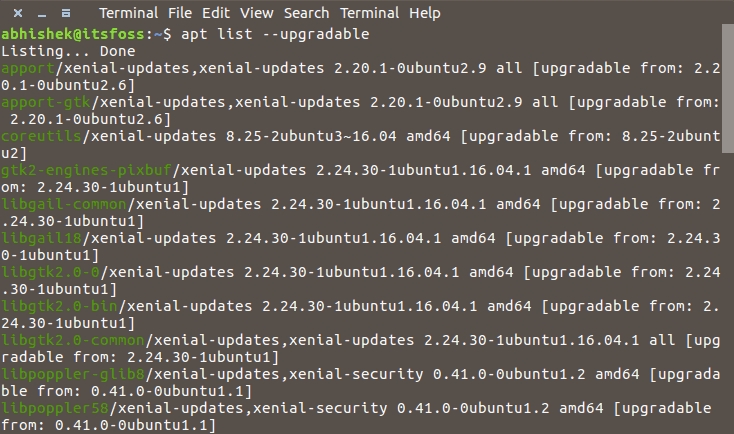This screenshot has height=434, width=734.
Task: Open the Edit menu
Action: coord(216,14)
